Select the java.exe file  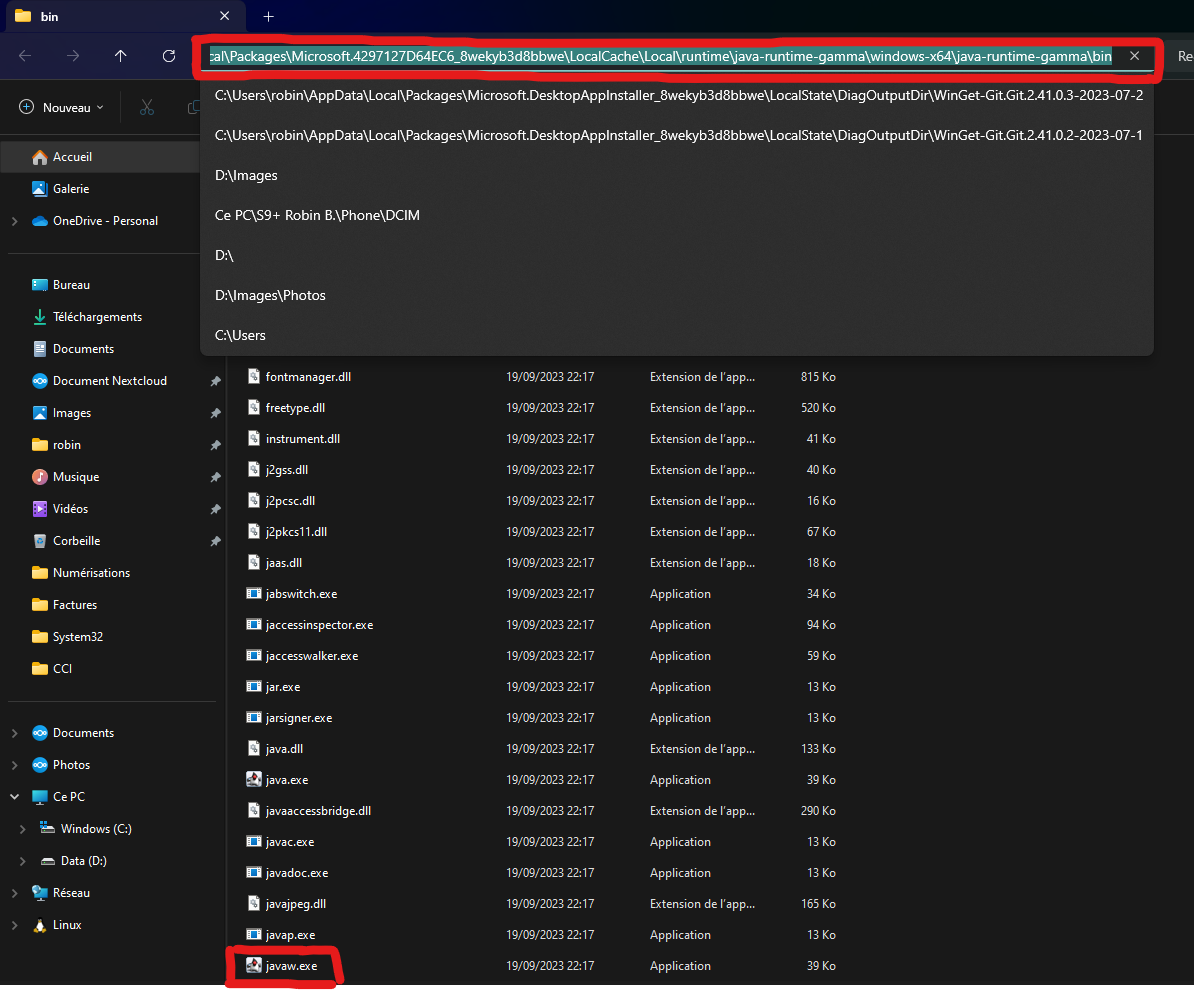tap(286, 780)
